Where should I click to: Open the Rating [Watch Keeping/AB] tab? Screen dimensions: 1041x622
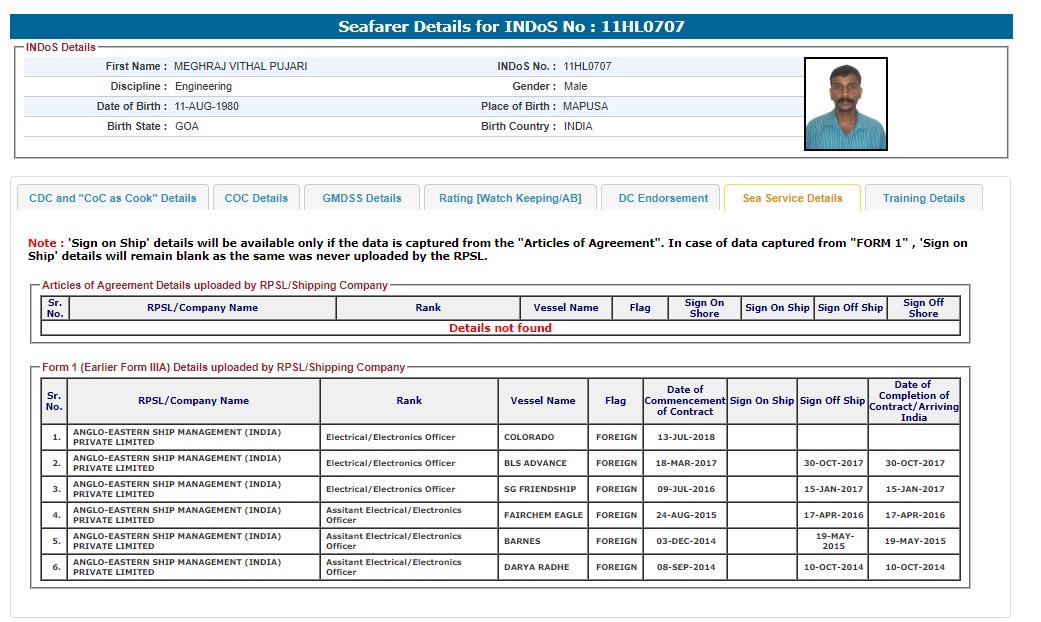pos(510,198)
